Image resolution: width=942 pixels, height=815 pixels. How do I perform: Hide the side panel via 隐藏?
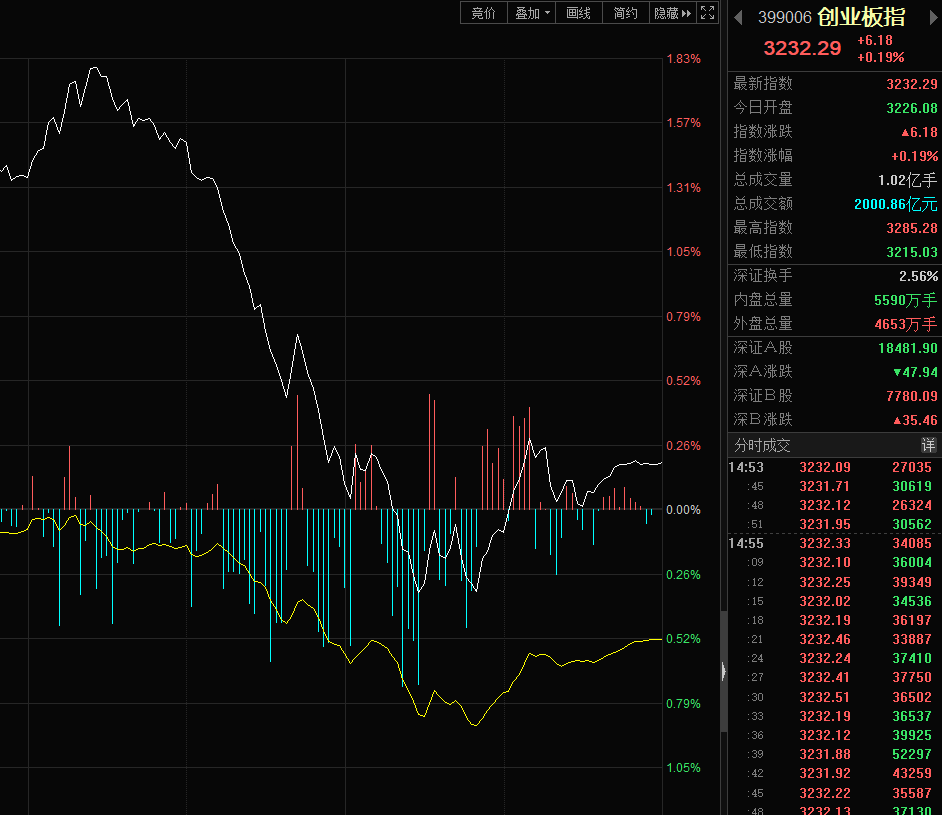671,13
